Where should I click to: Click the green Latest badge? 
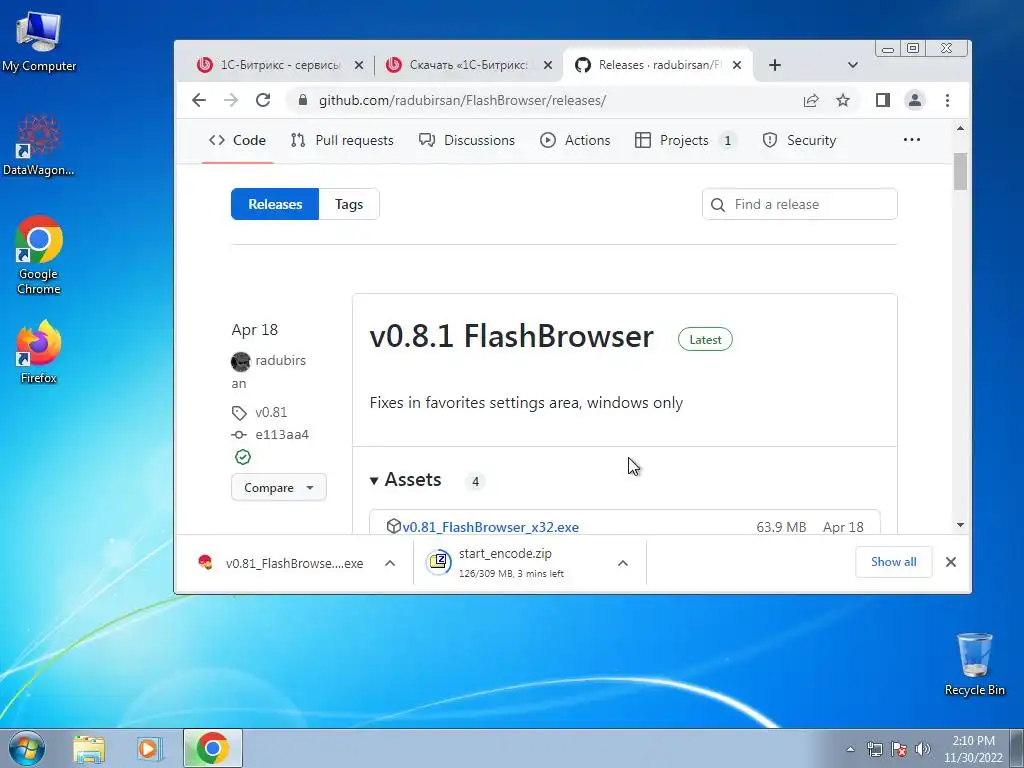click(705, 340)
